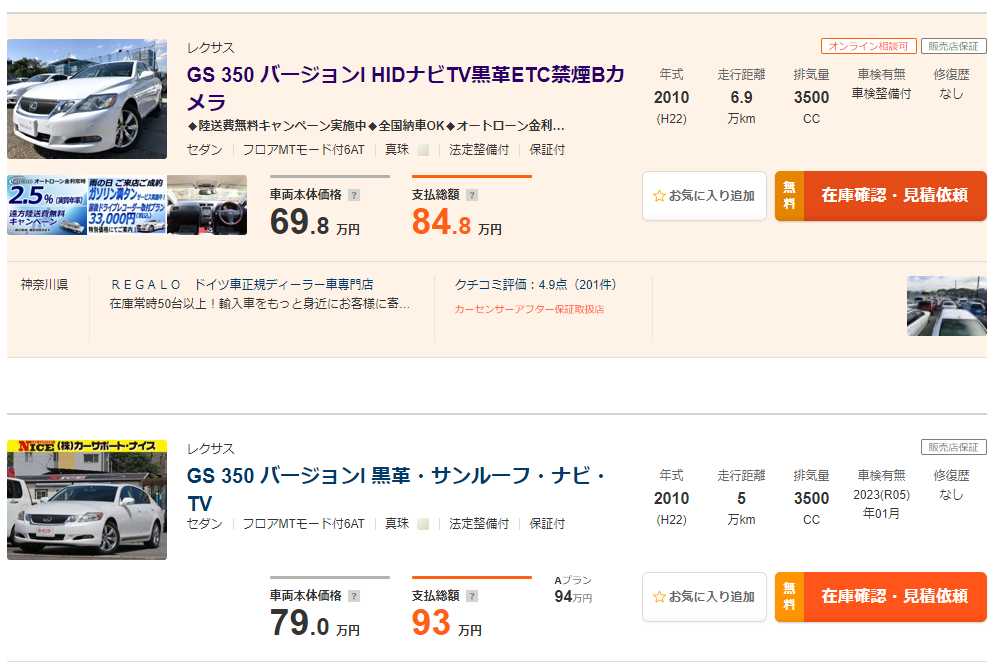Click help icon beside 支払総額 84.8万円

click(472, 195)
